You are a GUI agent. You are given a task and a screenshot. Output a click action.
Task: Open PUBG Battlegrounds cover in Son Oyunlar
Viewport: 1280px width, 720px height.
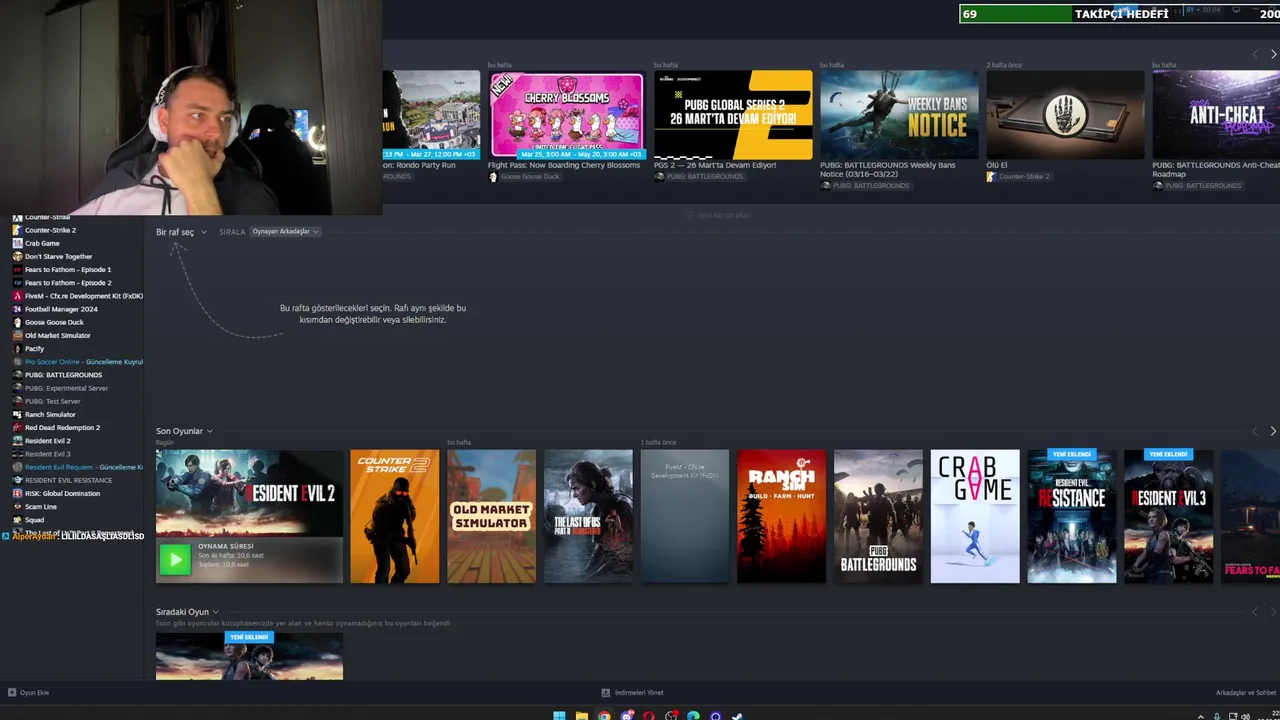(878, 516)
